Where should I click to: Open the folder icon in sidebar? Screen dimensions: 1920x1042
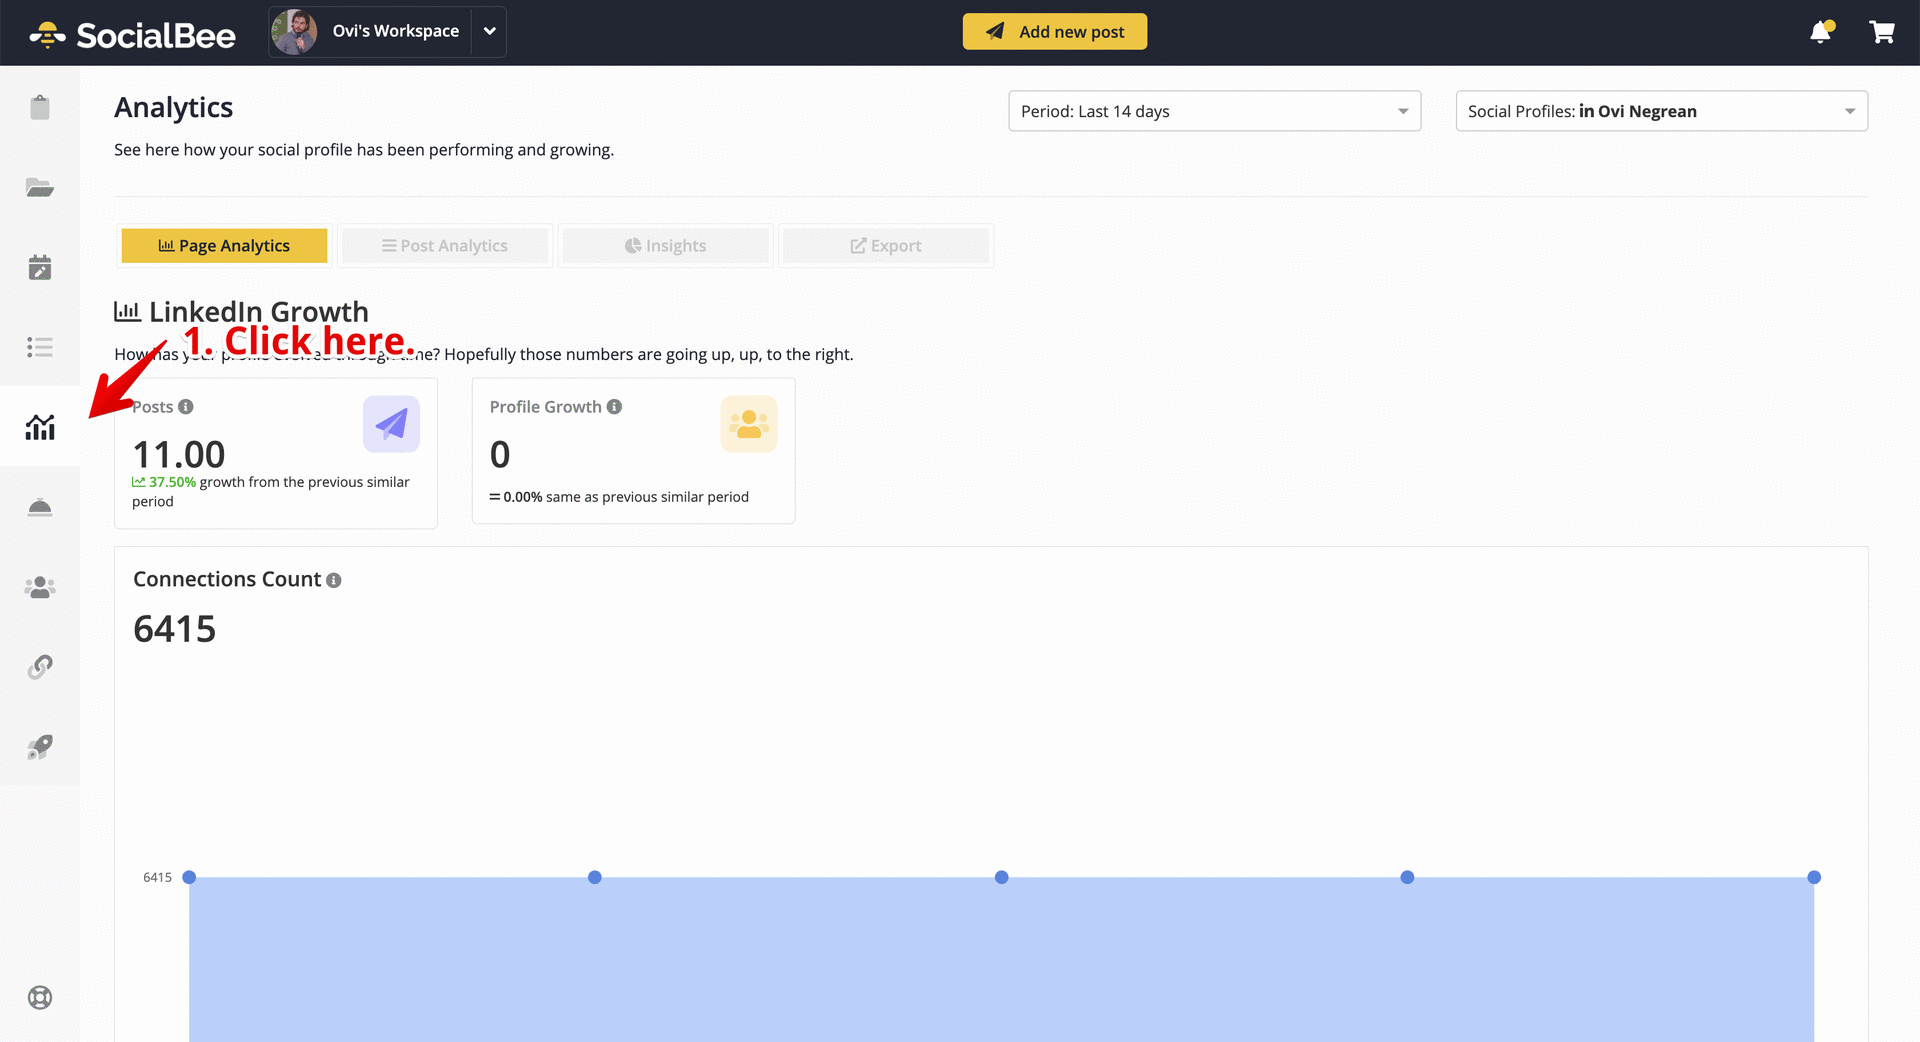click(40, 187)
